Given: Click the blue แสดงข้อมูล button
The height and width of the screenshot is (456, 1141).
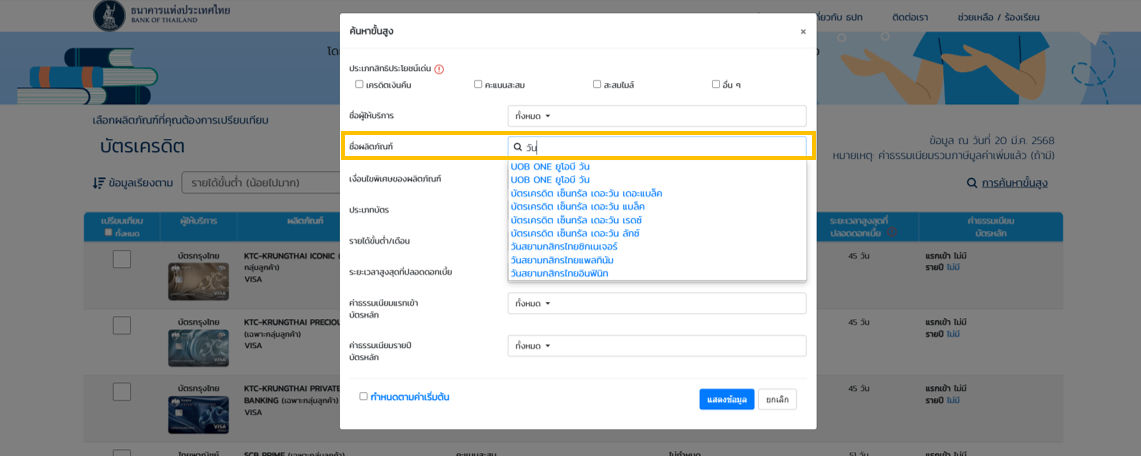Looking at the screenshot, I should [x=727, y=399].
